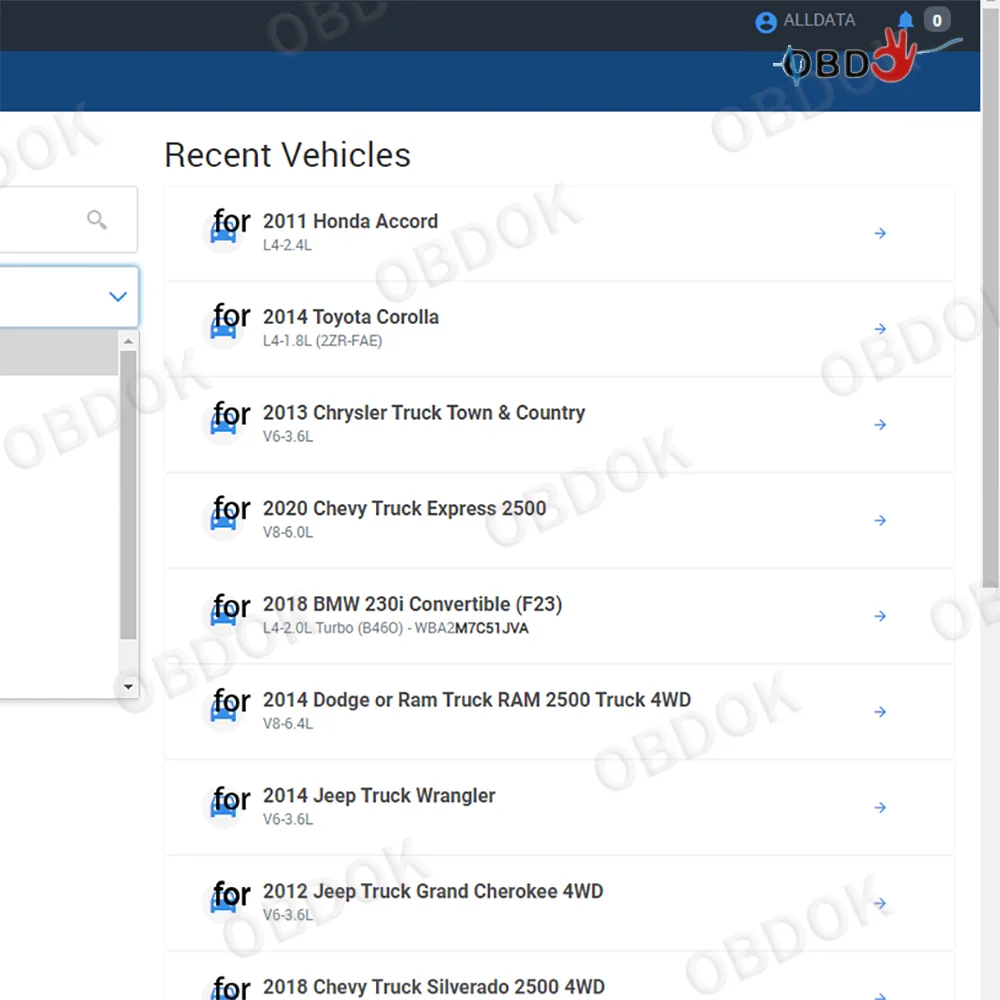The width and height of the screenshot is (1000, 1000).
Task: Select 2018 Chevy Truck Silverado 2500 4WD title
Action: coord(434,987)
